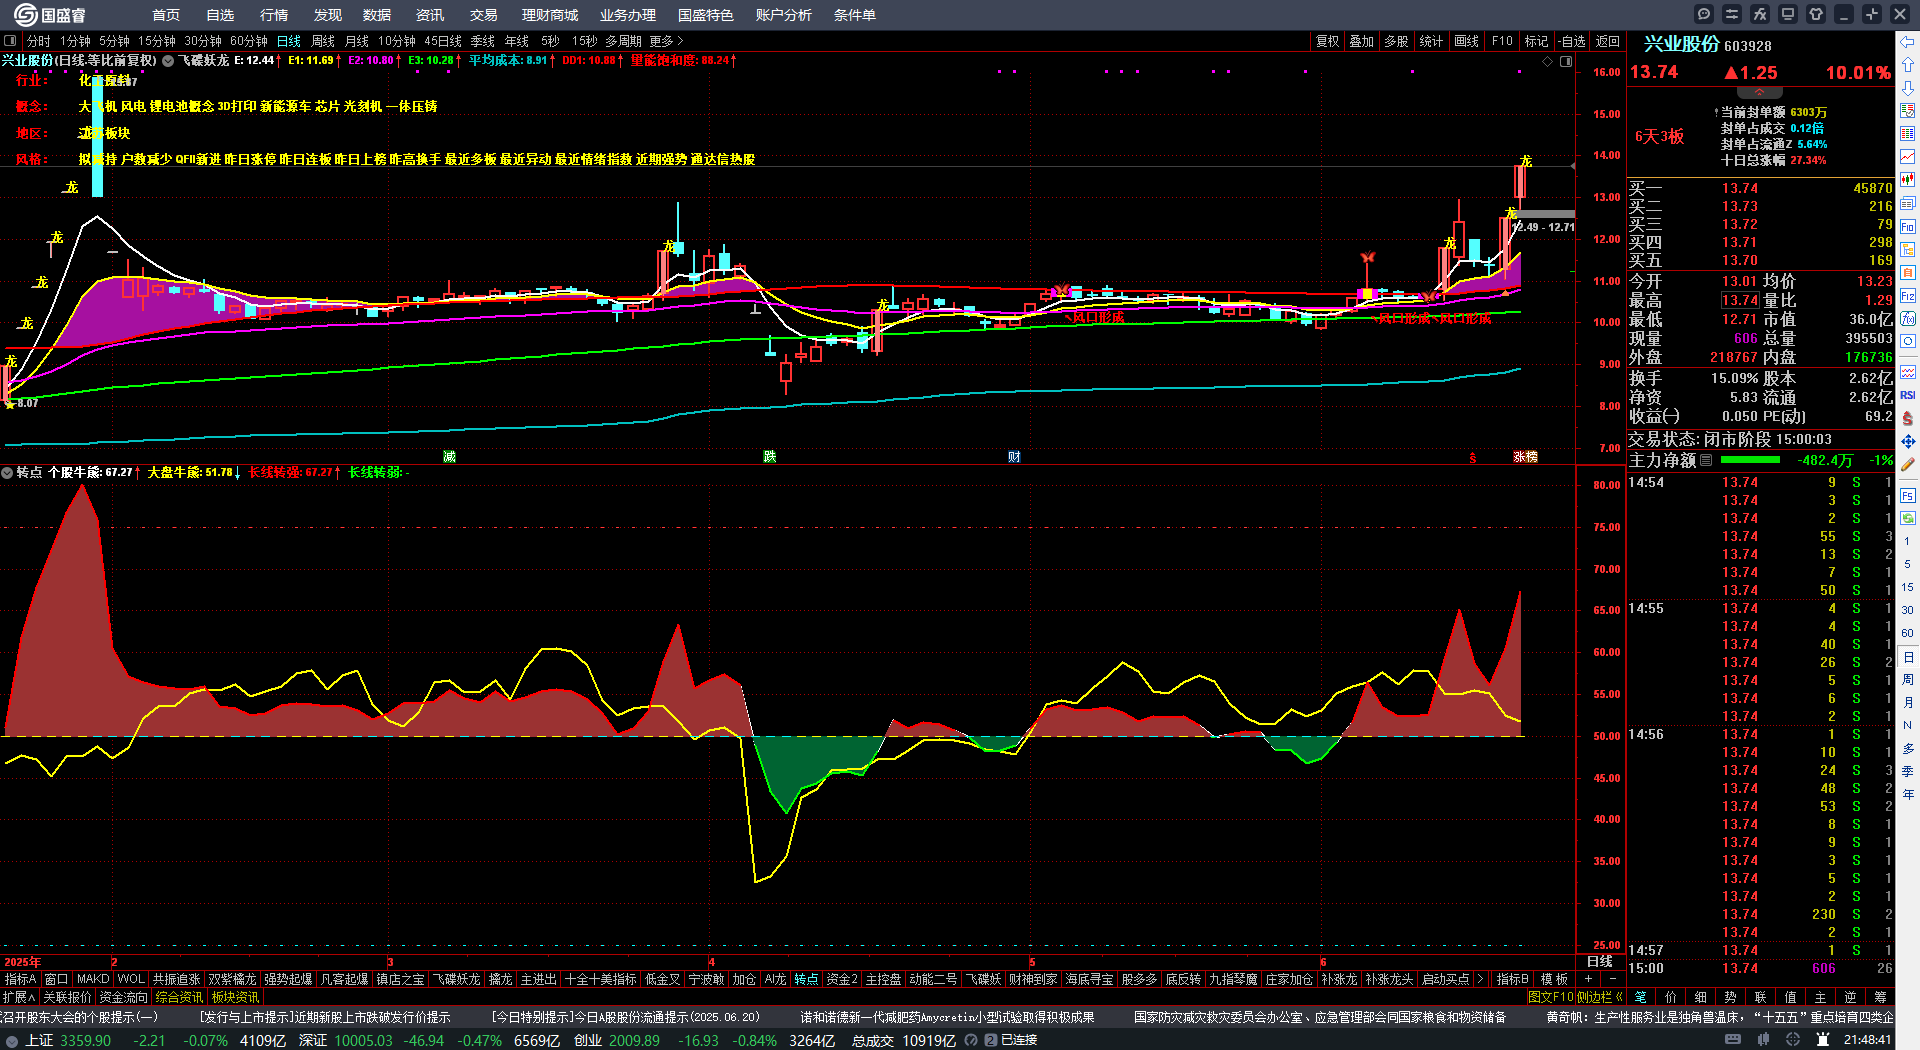Click the down-arrow next stock icon
Image resolution: width=1920 pixels, height=1050 pixels.
tap(1908, 88)
